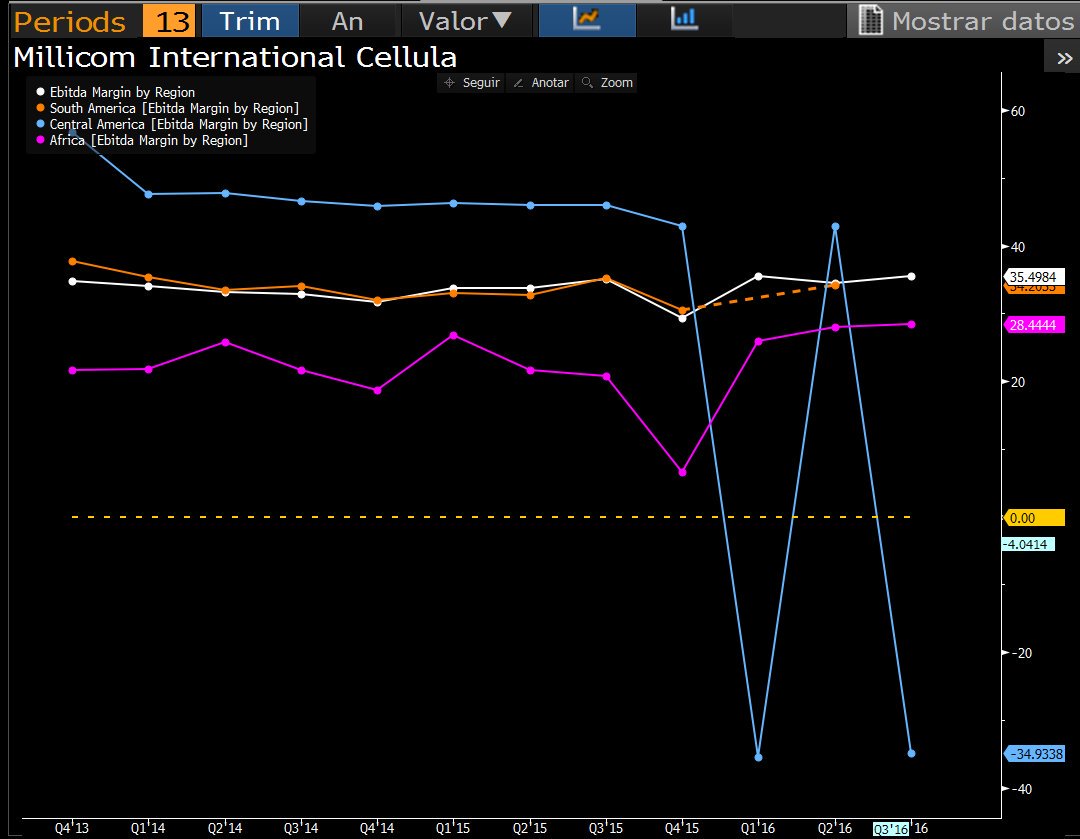
Task: Click the Q4'14 x-axis label
Action: coord(377,828)
